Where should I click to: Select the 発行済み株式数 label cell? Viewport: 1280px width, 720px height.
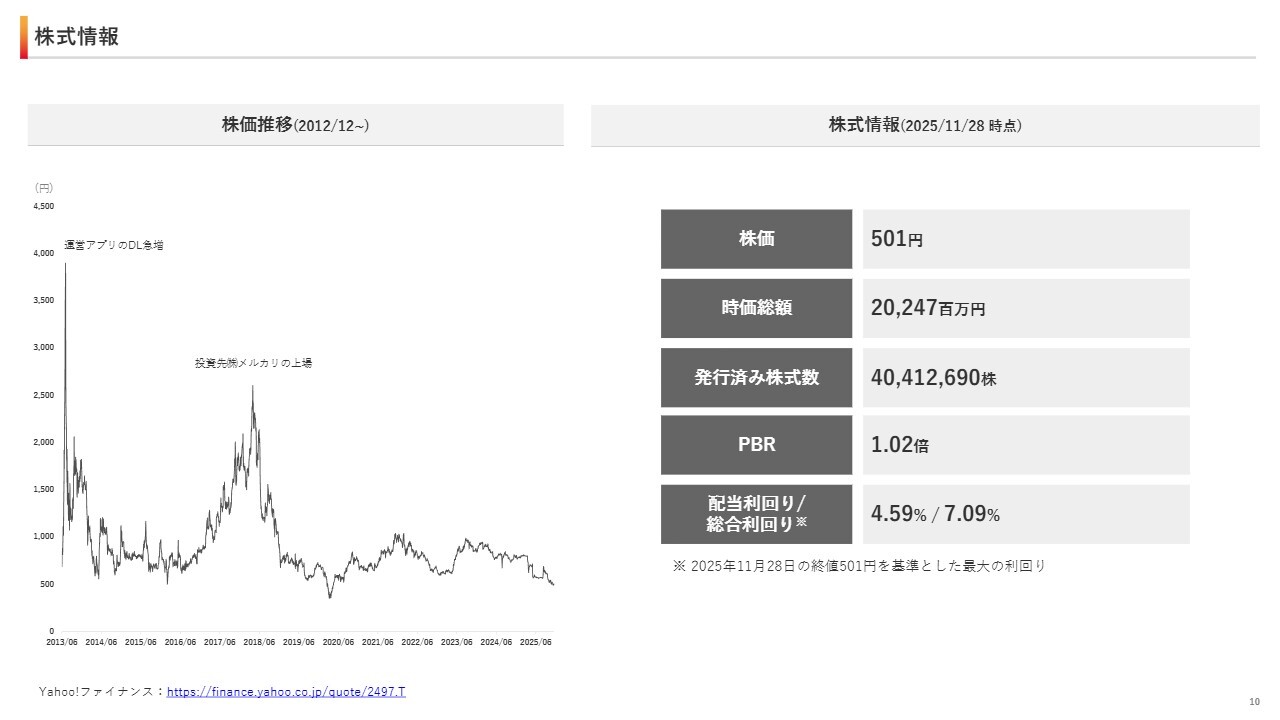(756, 377)
